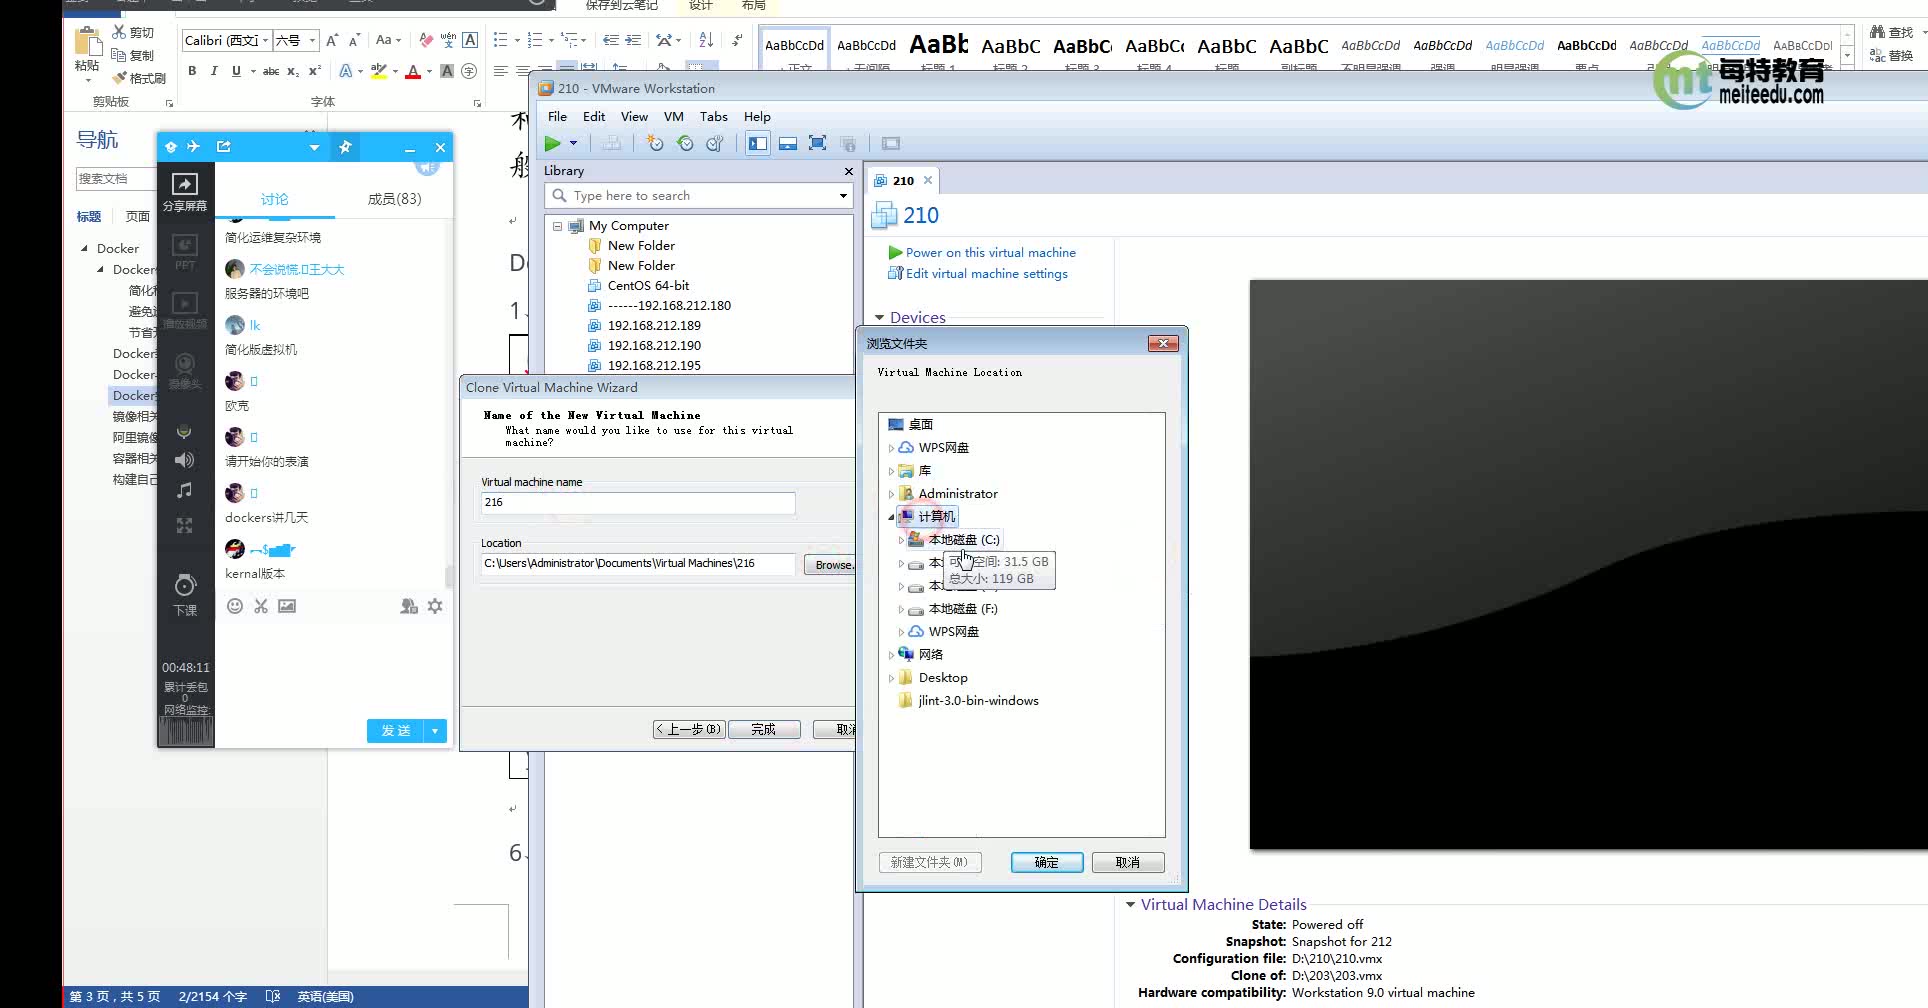Take a snapshot of this virtual machine
Image resolution: width=1928 pixels, height=1008 pixels.
click(655, 143)
